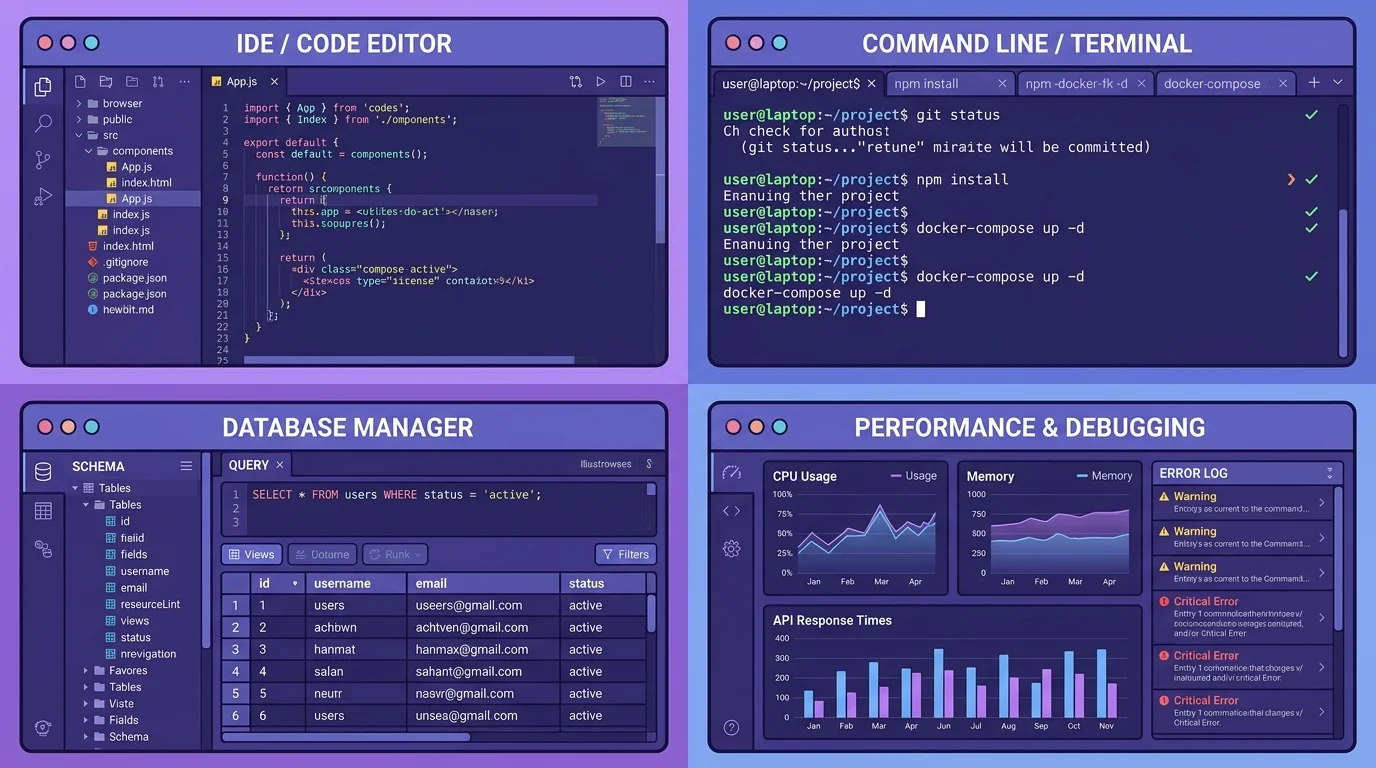Click the gauge icon in the Performance sidebar

pyautogui.click(x=731, y=472)
